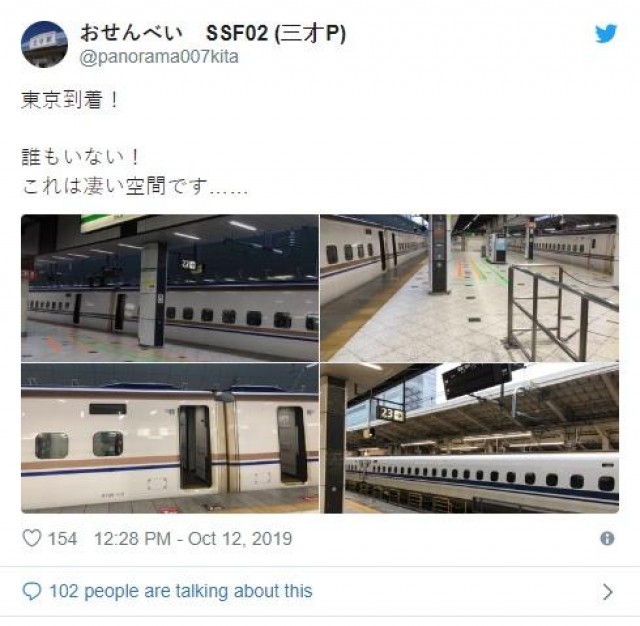Open the author's profile avatar

point(44,44)
